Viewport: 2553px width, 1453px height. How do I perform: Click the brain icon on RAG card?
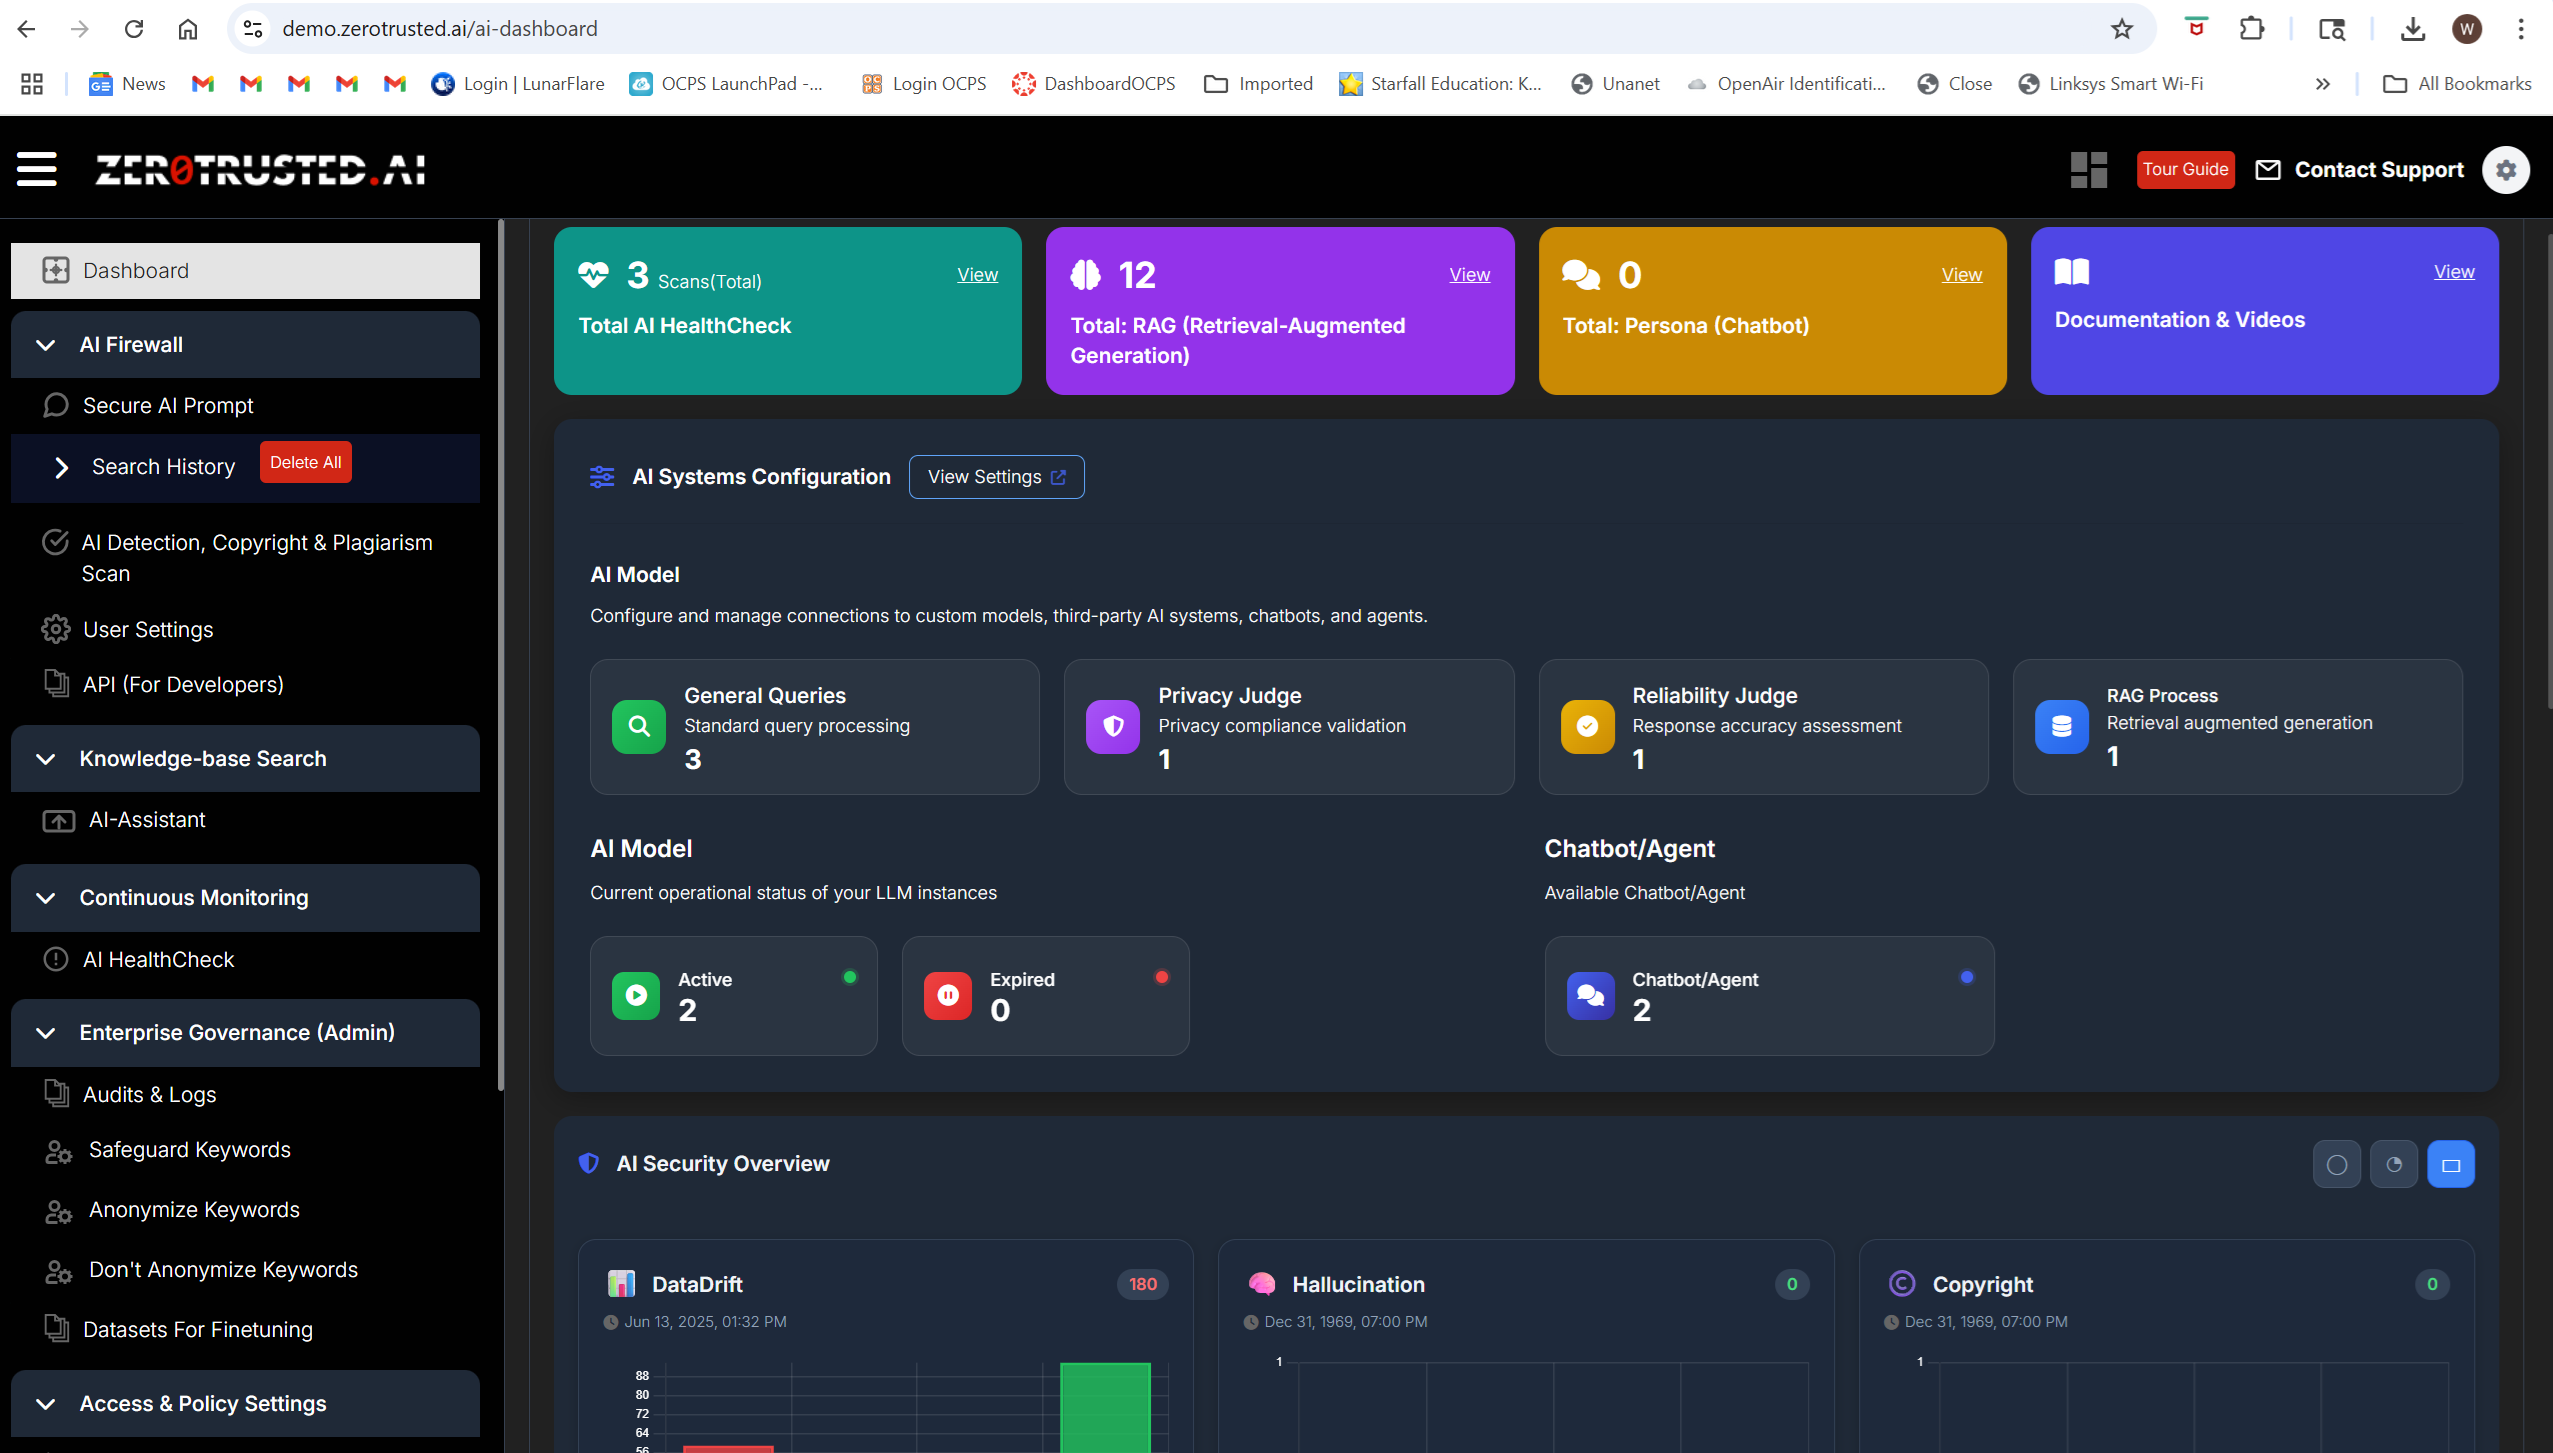coord(1085,274)
